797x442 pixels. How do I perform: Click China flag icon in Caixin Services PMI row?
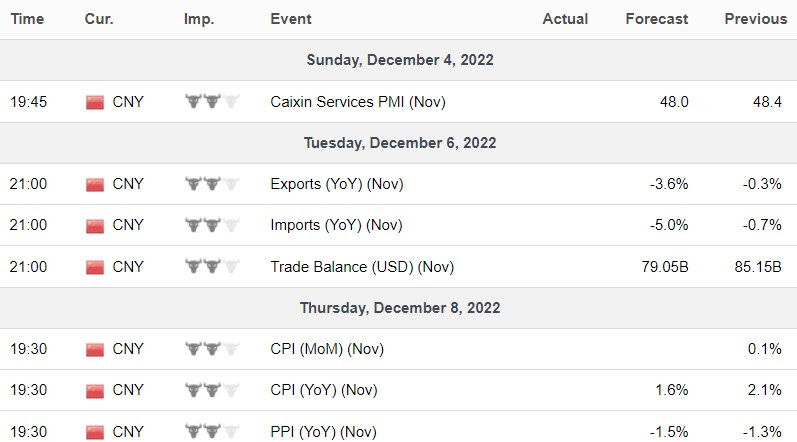coord(95,101)
